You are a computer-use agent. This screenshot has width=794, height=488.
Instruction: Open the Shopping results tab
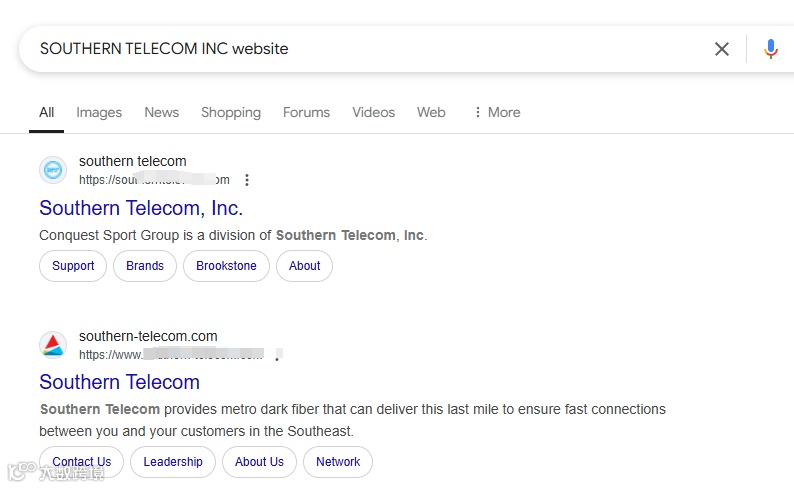point(231,112)
